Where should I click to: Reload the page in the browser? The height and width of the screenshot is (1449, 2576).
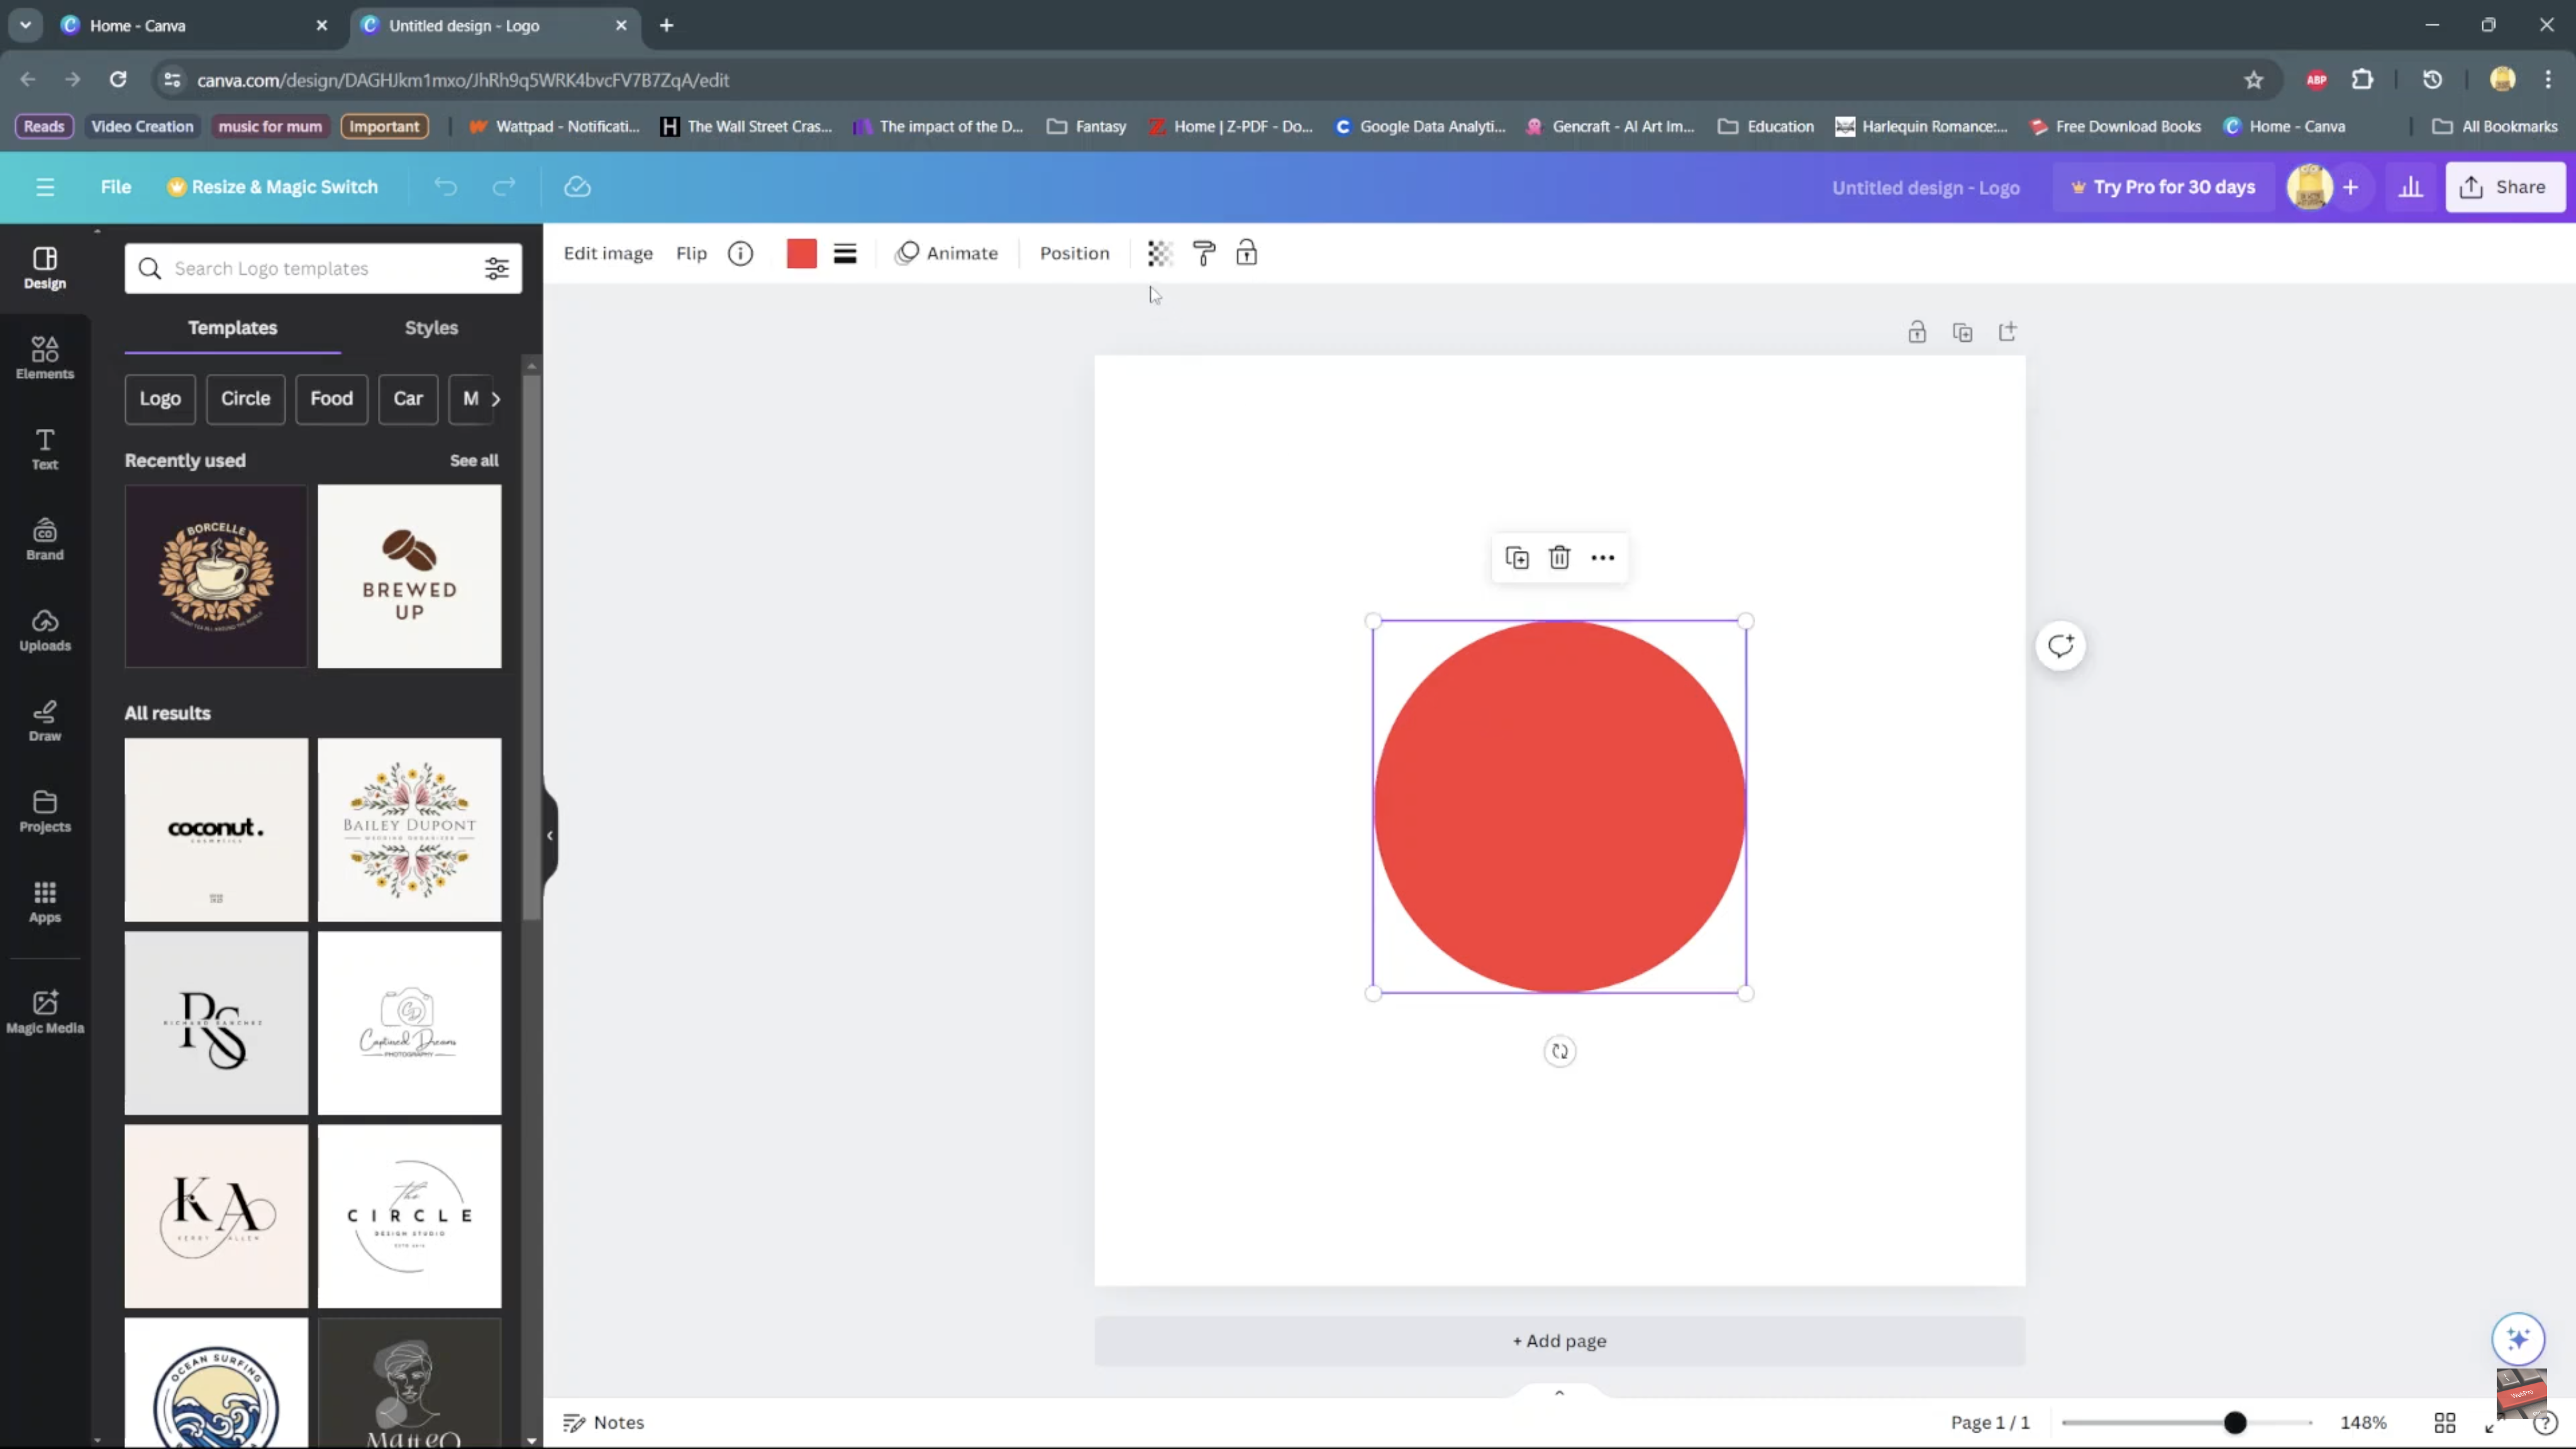point(118,79)
